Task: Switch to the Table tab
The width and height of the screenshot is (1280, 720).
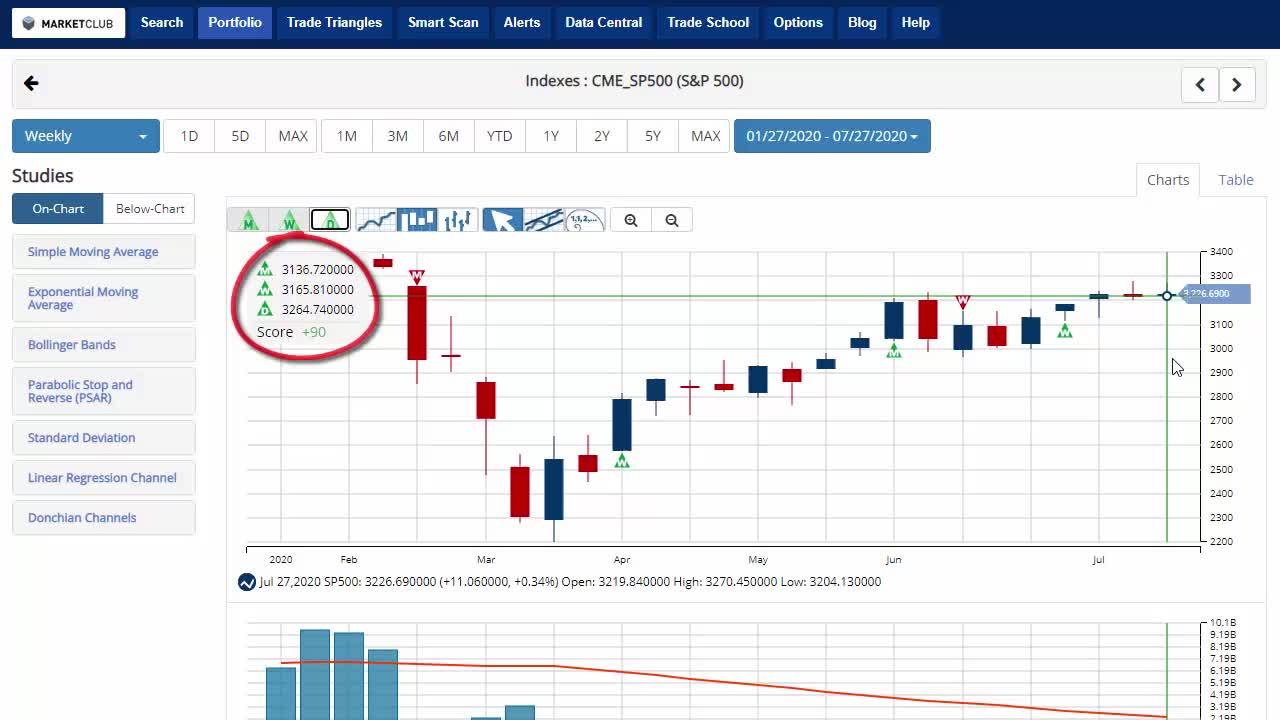Action: (x=1236, y=180)
